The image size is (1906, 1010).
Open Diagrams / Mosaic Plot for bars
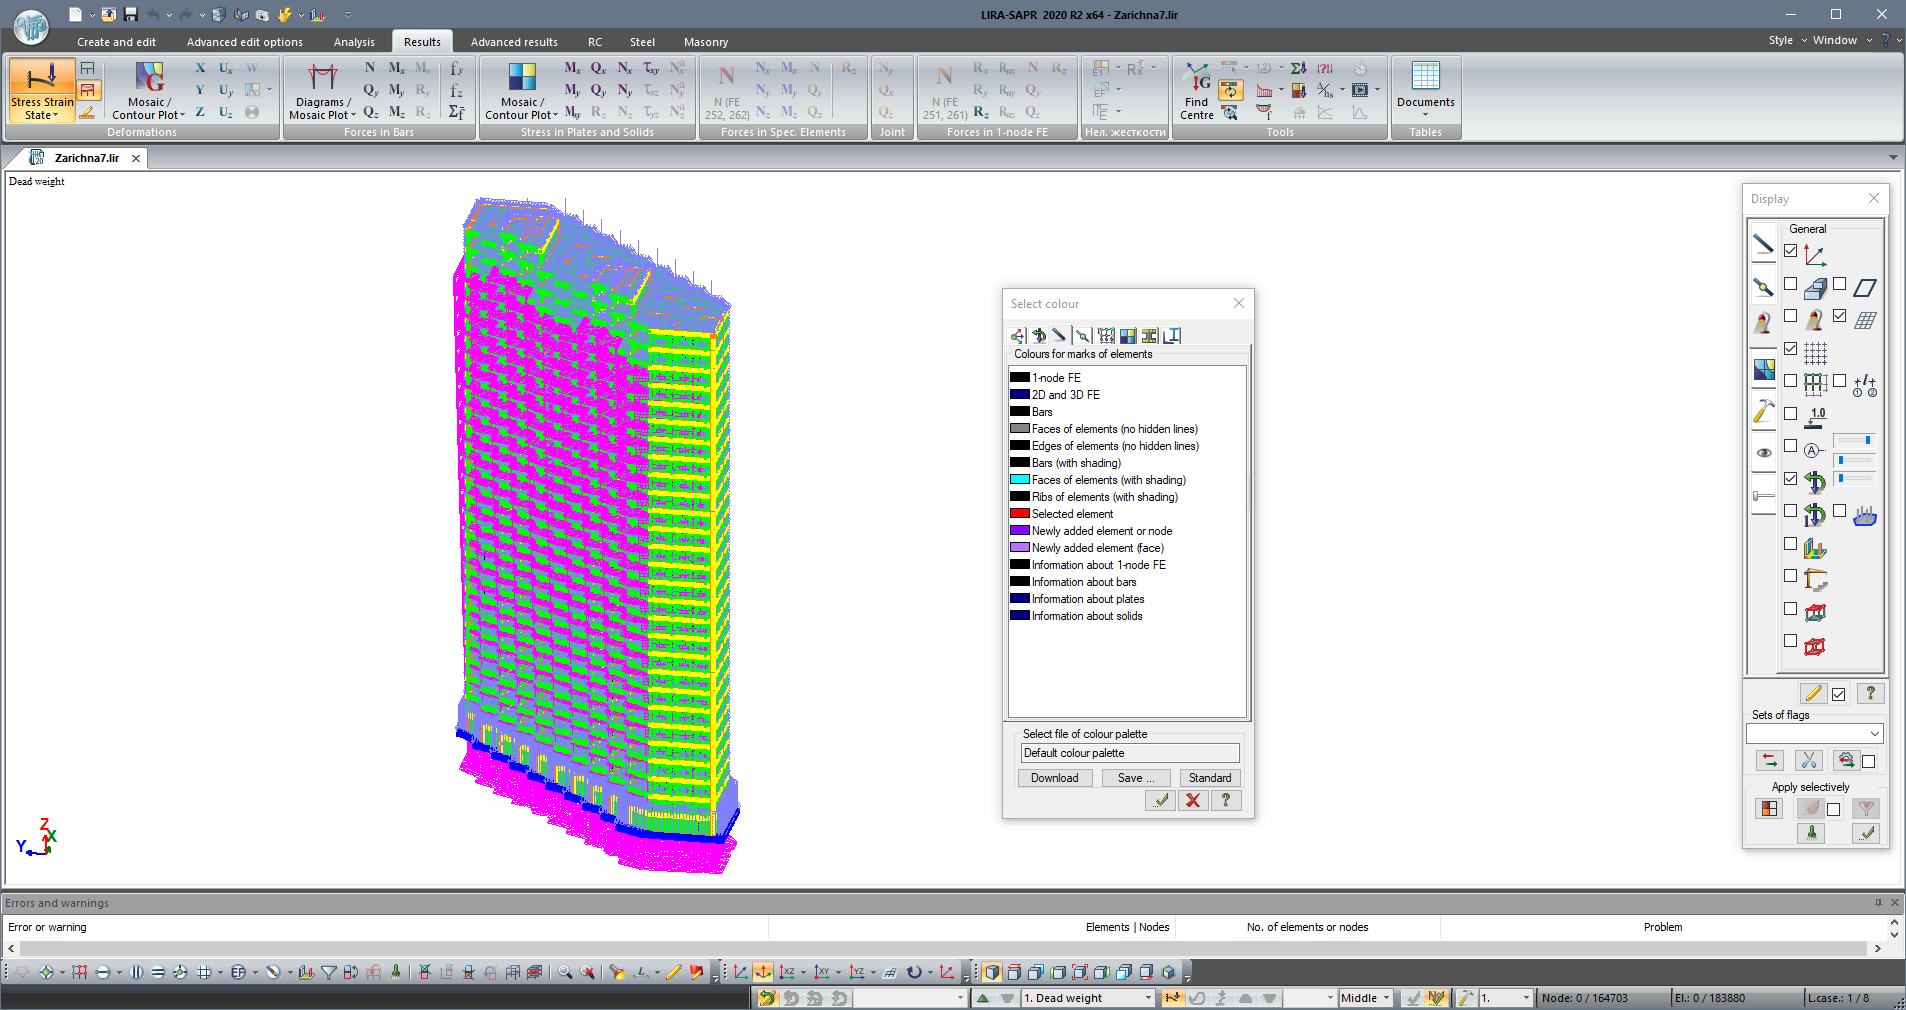coord(322,90)
